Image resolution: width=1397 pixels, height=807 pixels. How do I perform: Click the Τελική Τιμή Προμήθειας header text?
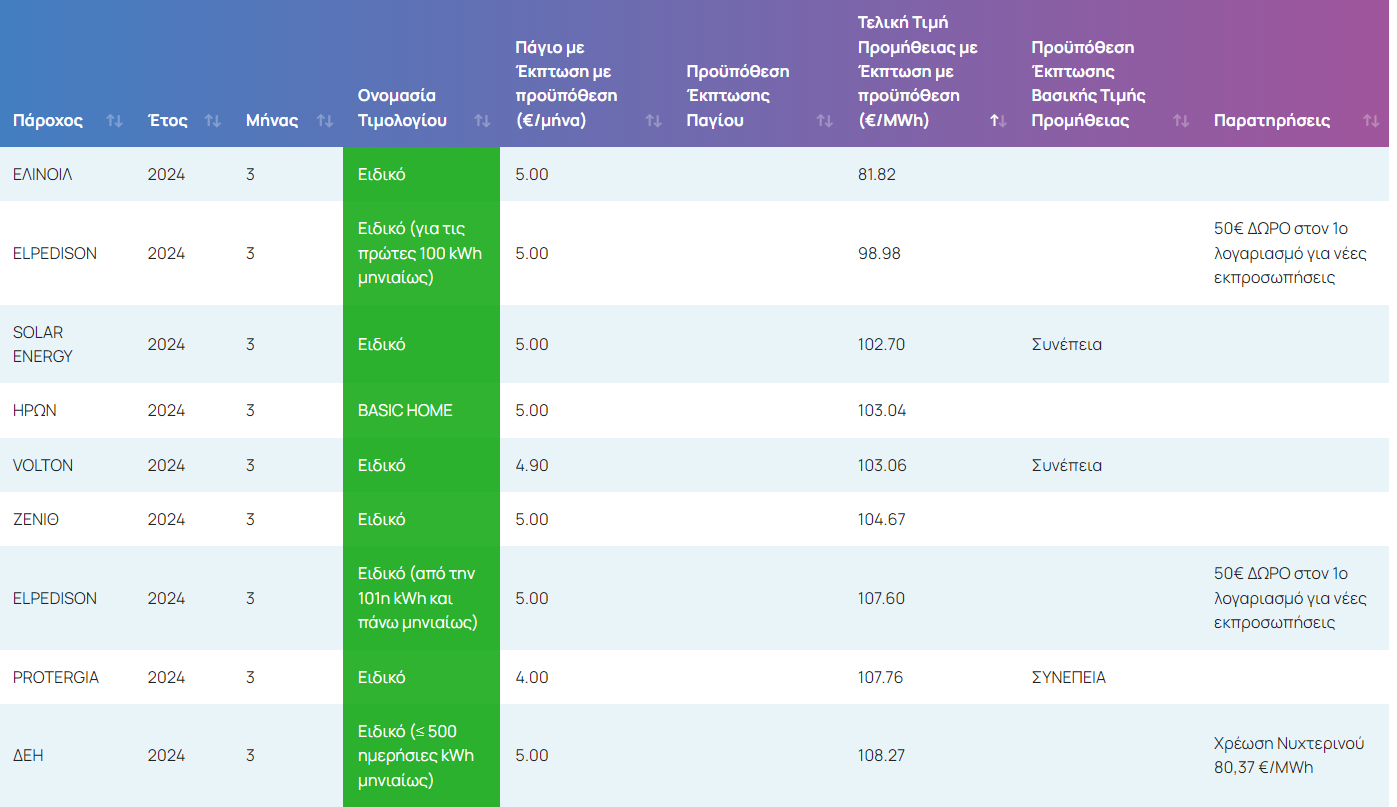[x=918, y=71]
